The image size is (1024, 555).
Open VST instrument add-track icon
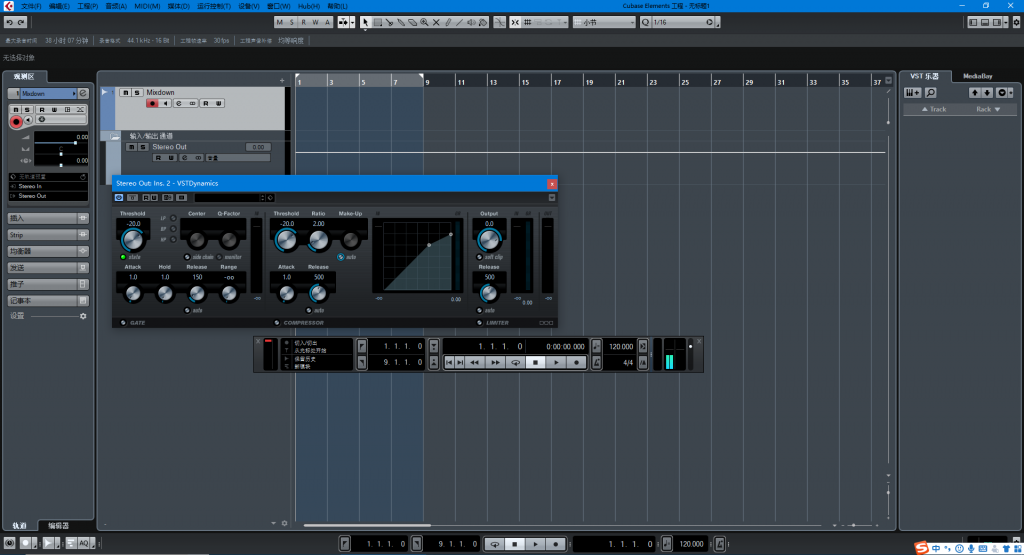pos(912,93)
